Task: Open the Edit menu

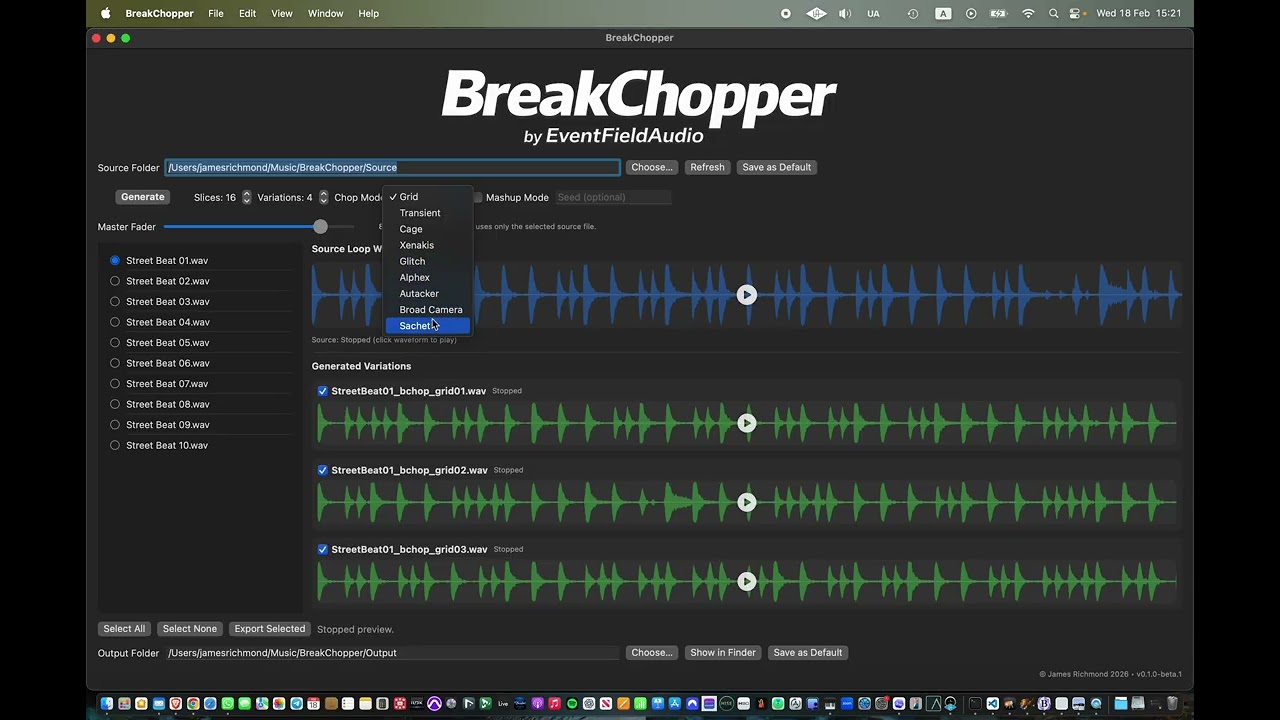Action: click(x=247, y=14)
